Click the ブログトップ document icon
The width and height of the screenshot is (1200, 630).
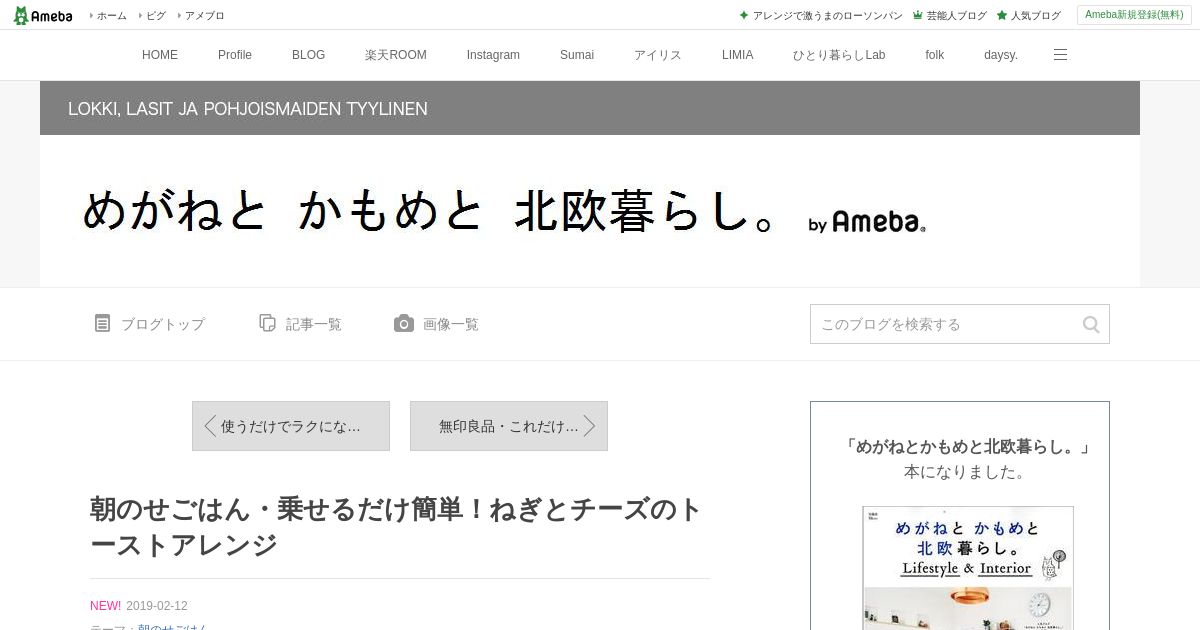pyautogui.click(x=102, y=323)
